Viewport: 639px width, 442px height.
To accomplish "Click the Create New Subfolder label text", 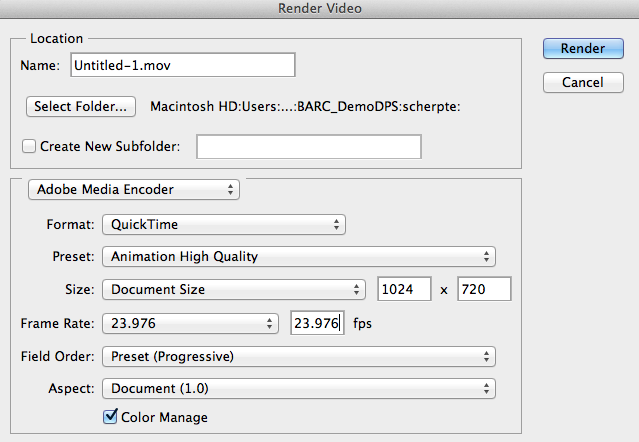I will (x=110, y=147).
